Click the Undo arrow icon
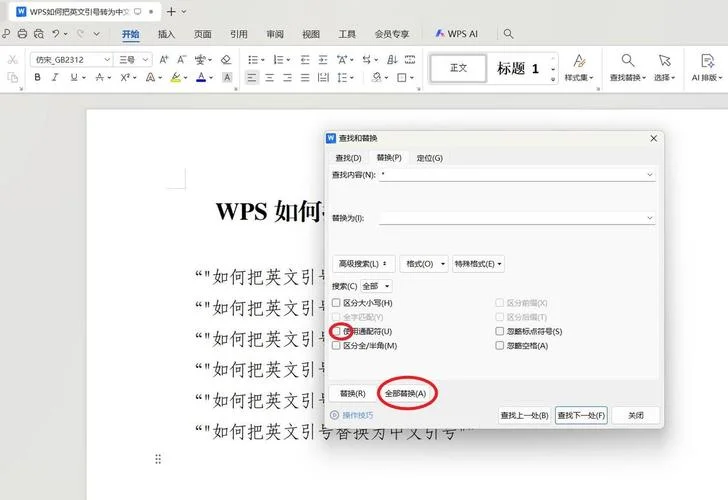The width and height of the screenshot is (728, 500). click(56, 33)
